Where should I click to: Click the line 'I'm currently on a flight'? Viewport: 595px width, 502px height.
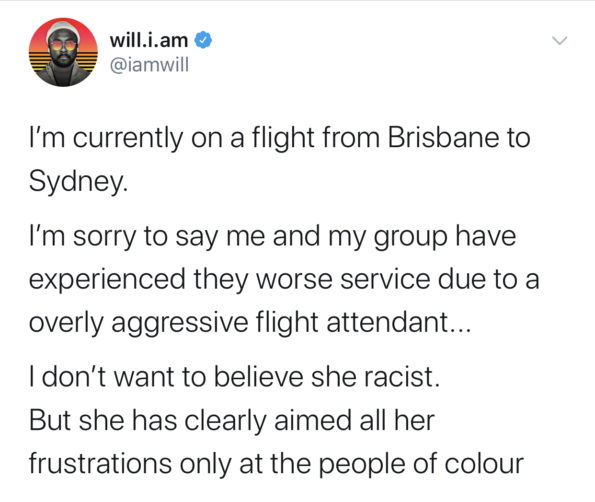(x=280, y=138)
